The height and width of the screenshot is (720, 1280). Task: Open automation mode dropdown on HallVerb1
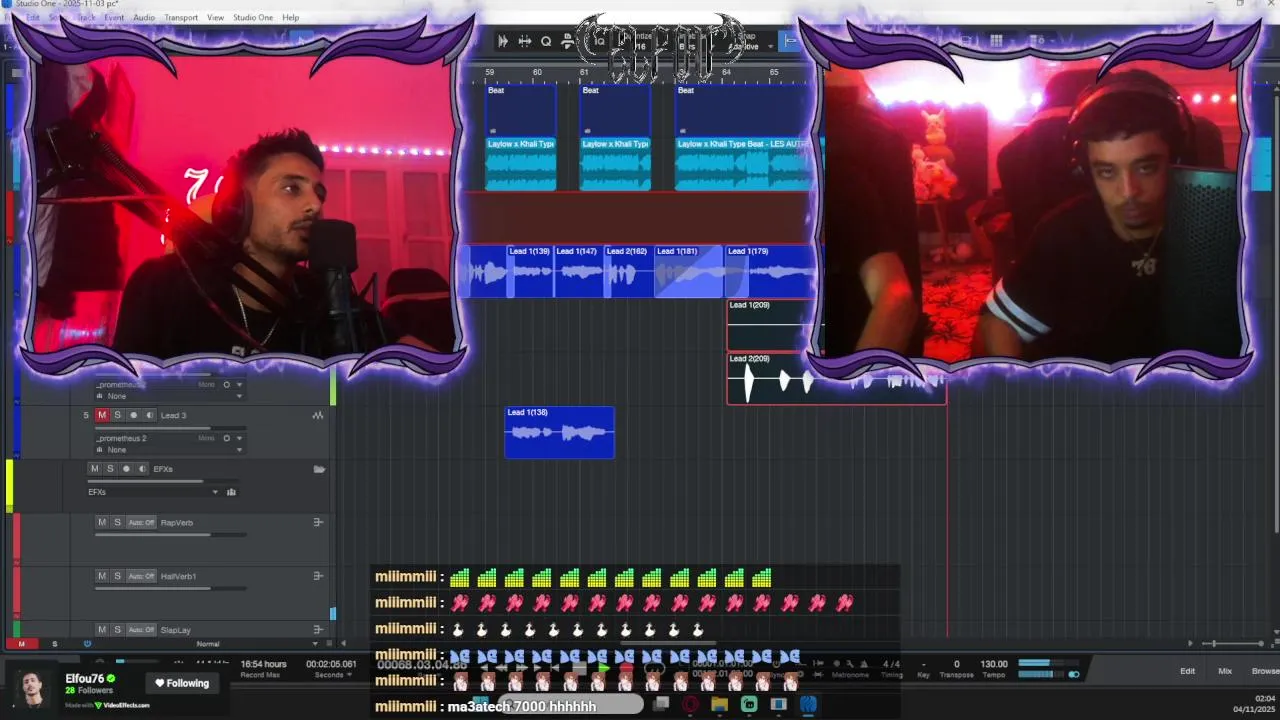142,576
